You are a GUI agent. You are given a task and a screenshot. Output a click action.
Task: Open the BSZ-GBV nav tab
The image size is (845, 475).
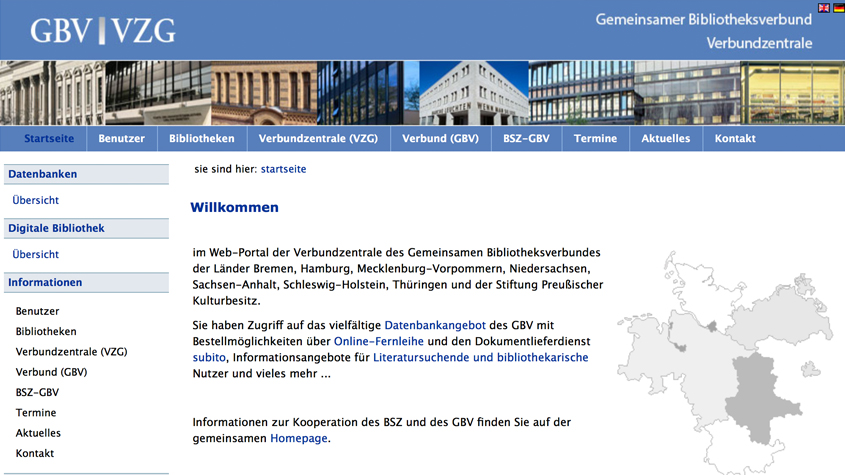[x=527, y=139]
